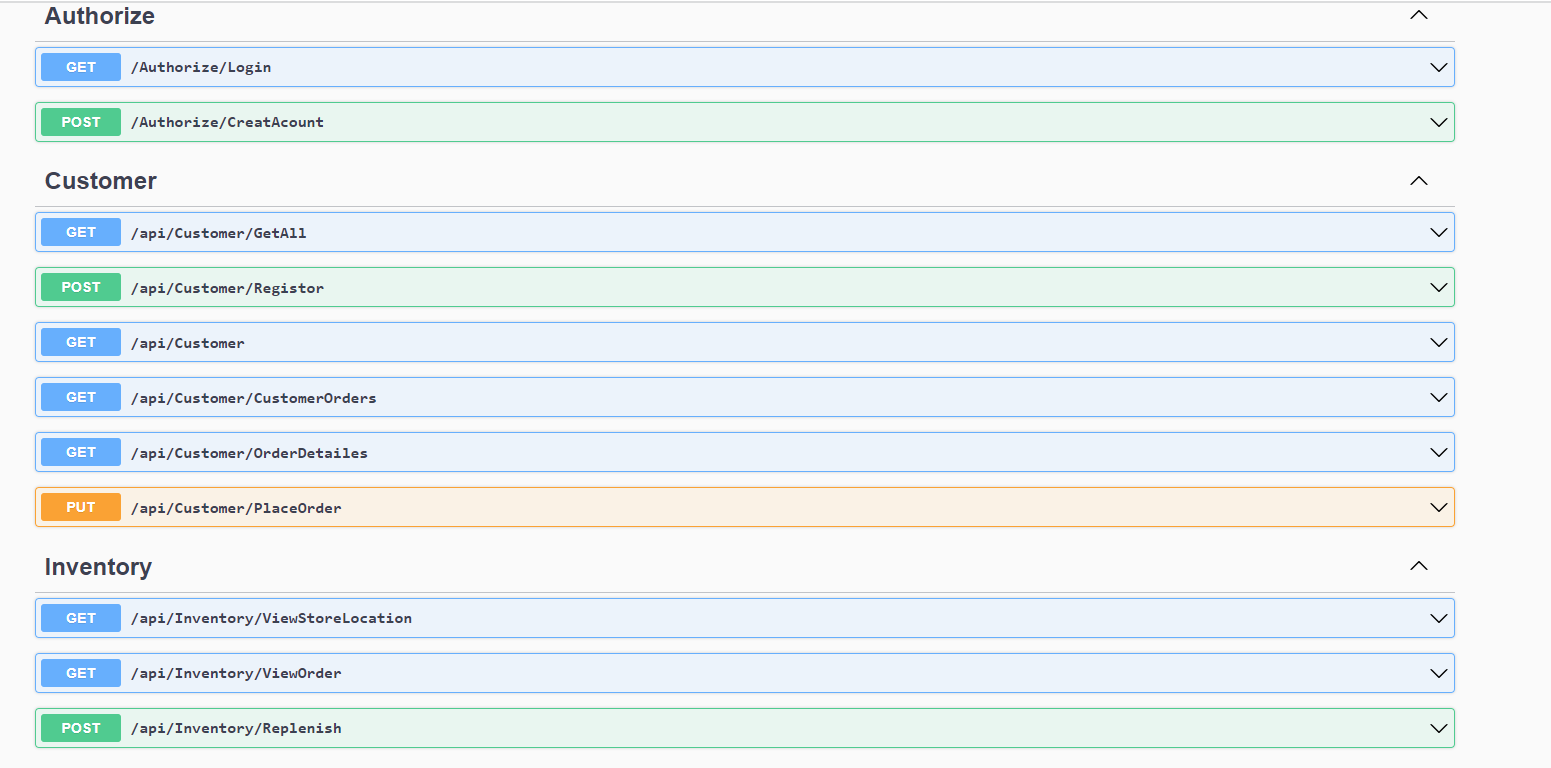Click GET badge of /api/Inventory/ViewStoreLocation

click(81, 618)
